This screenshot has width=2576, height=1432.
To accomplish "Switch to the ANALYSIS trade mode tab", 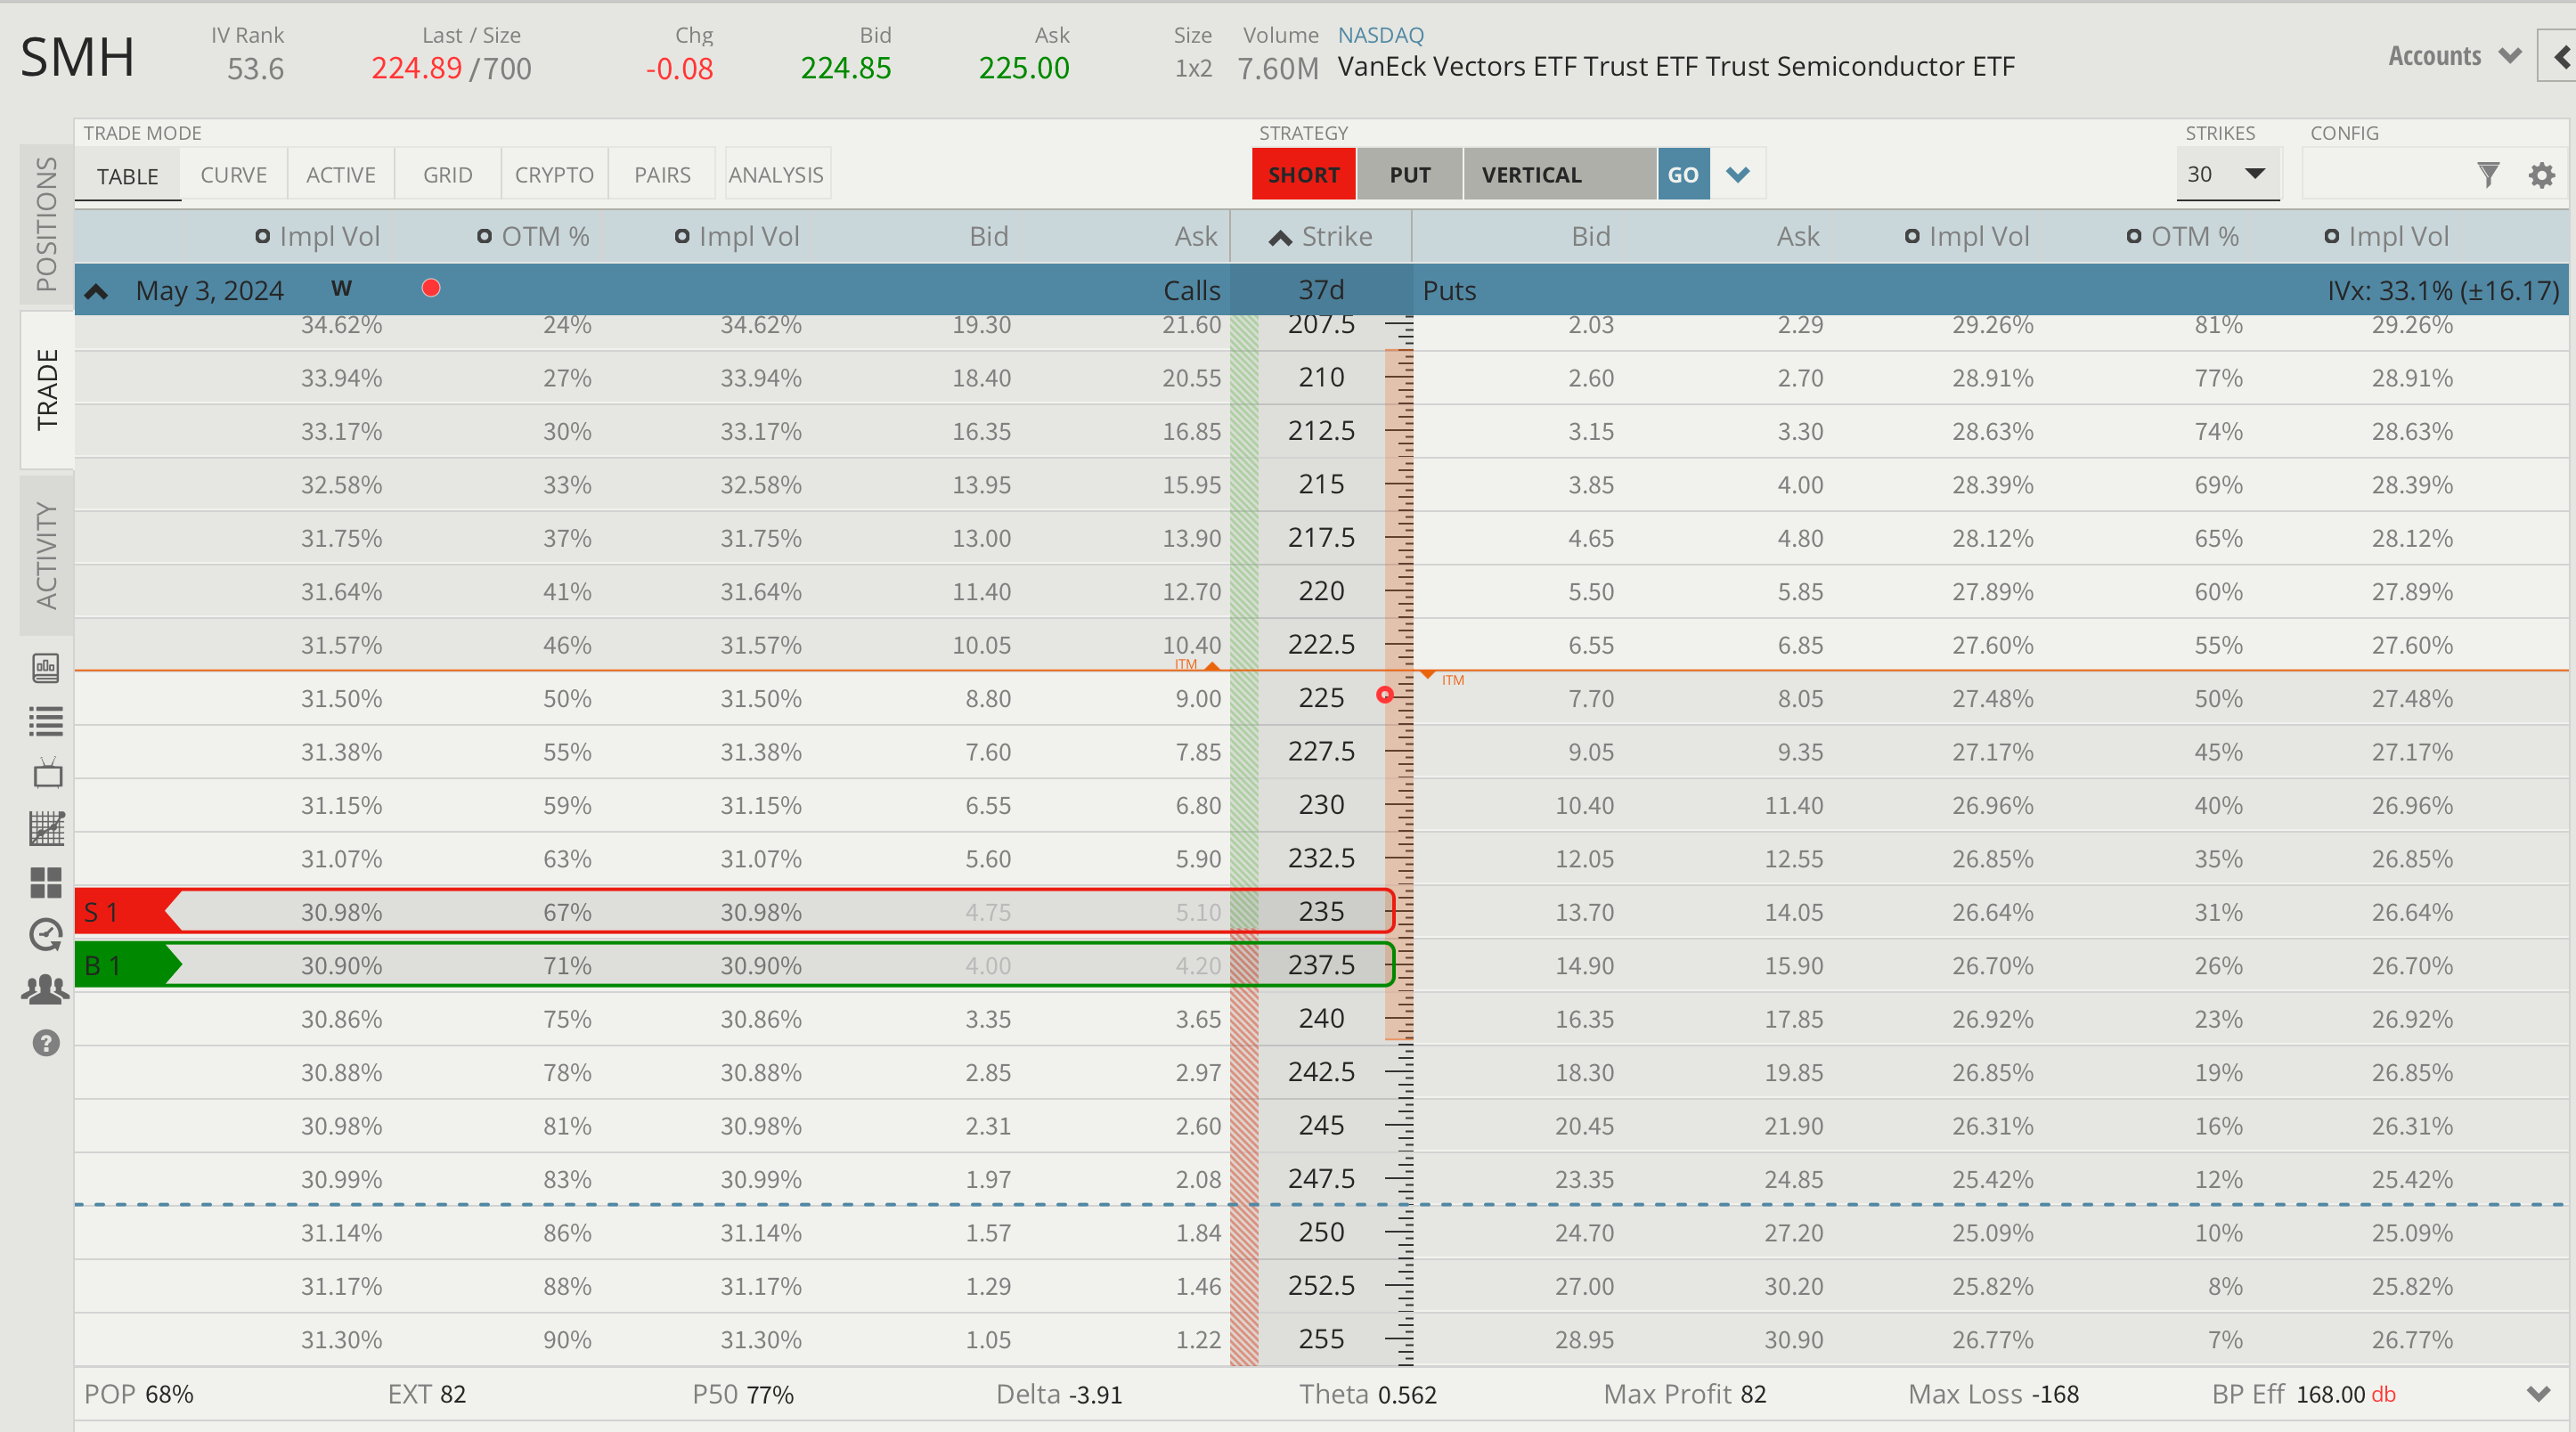I will (x=775, y=175).
